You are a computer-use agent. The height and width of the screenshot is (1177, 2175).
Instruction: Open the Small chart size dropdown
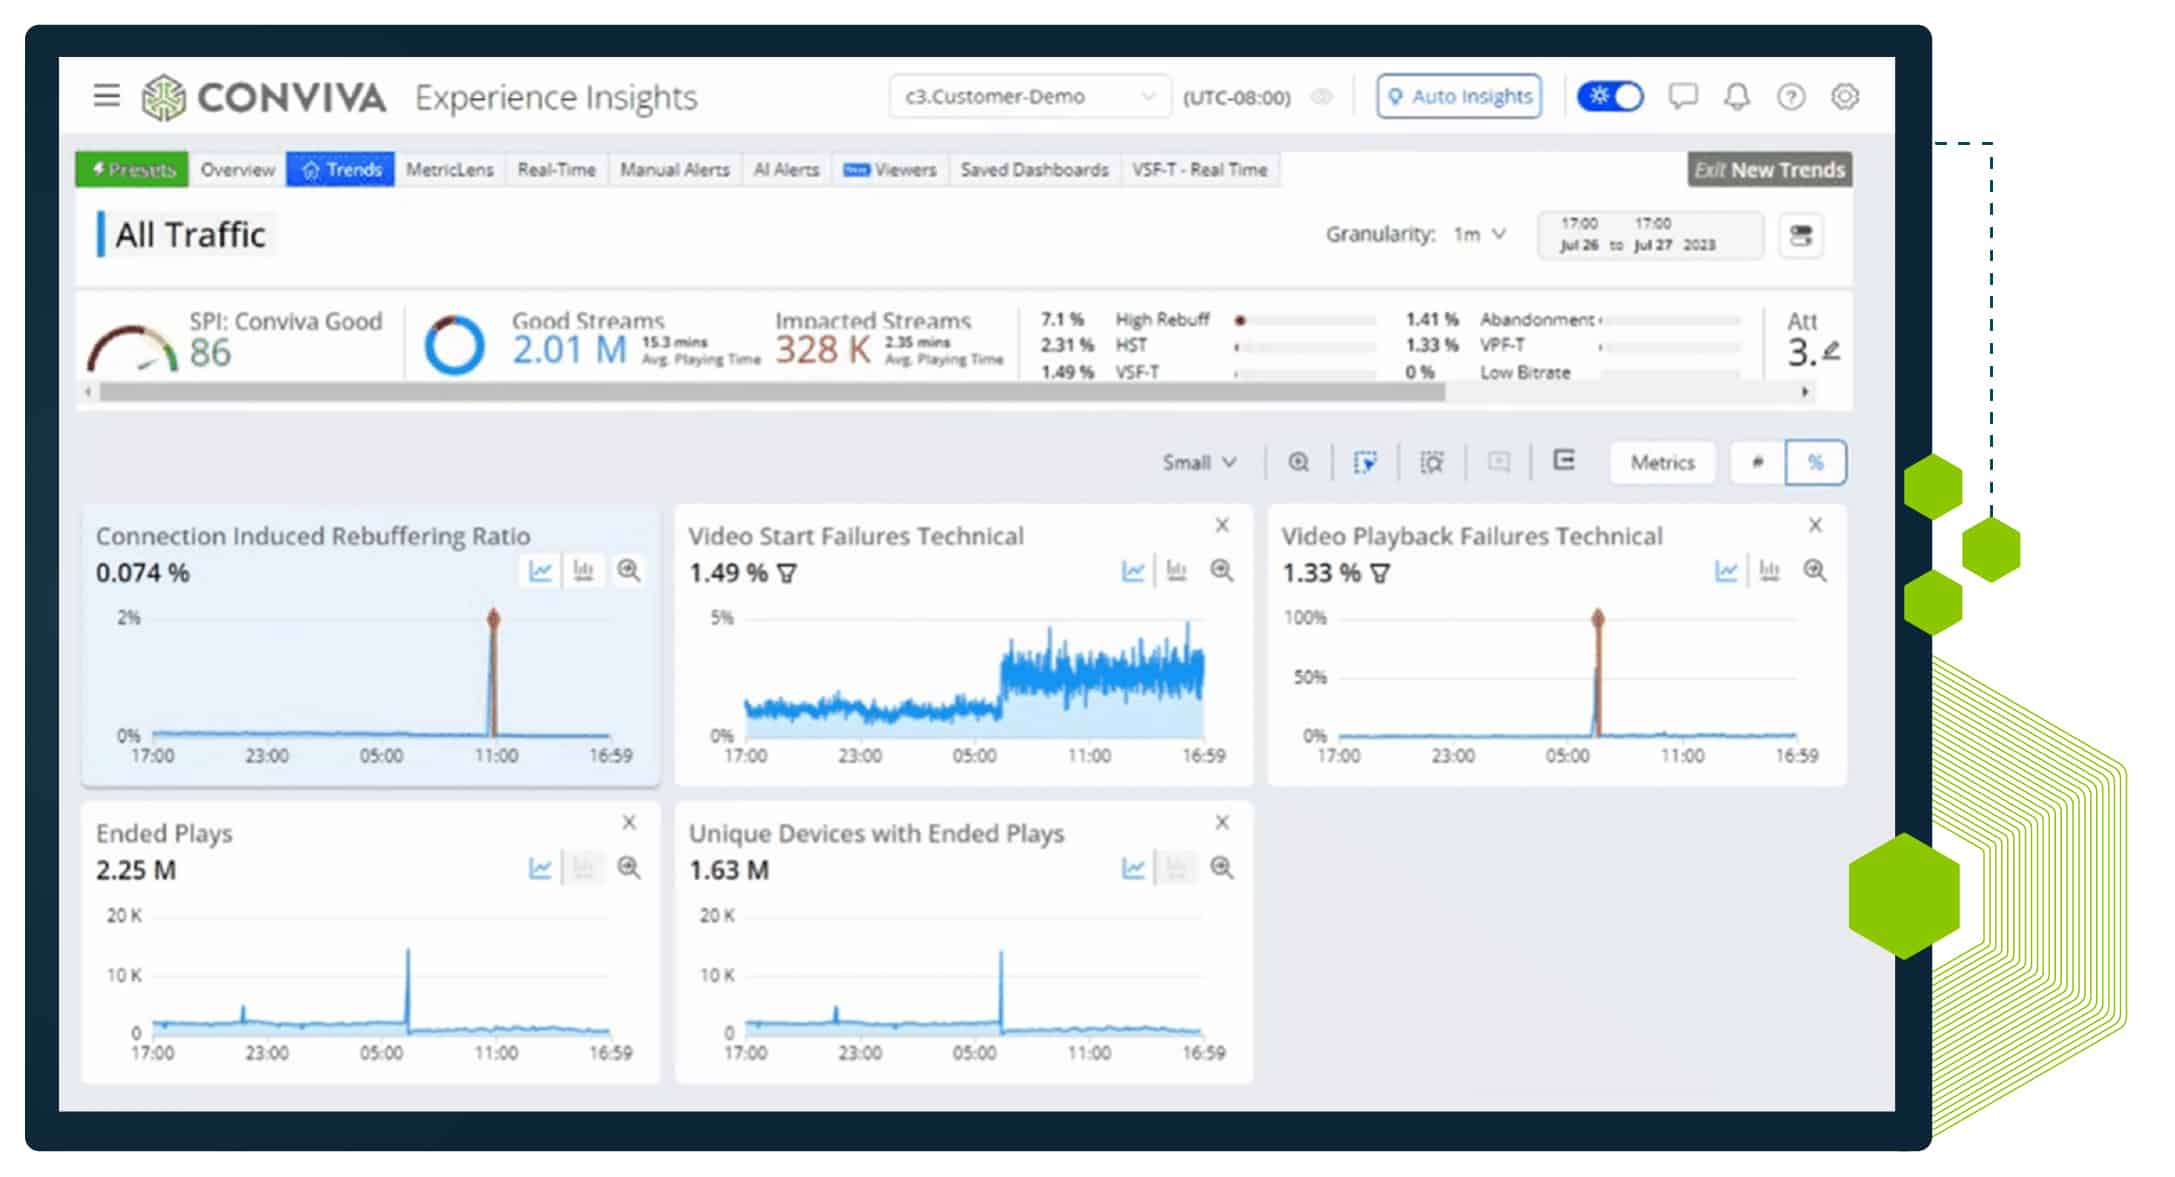1199,462
